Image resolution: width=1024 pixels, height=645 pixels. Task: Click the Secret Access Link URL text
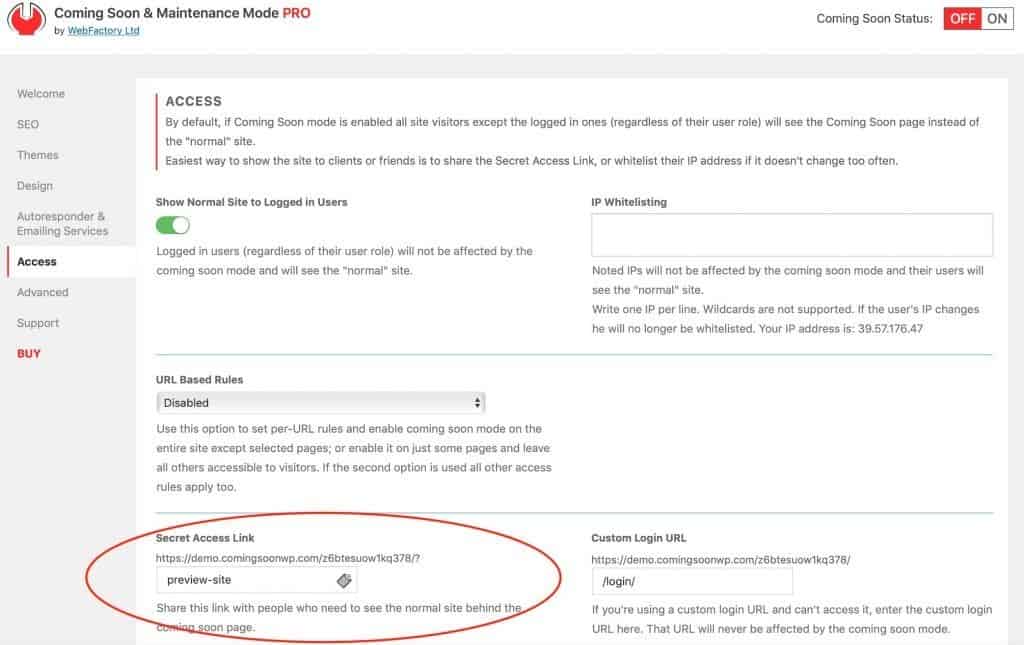click(x=287, y=558)
